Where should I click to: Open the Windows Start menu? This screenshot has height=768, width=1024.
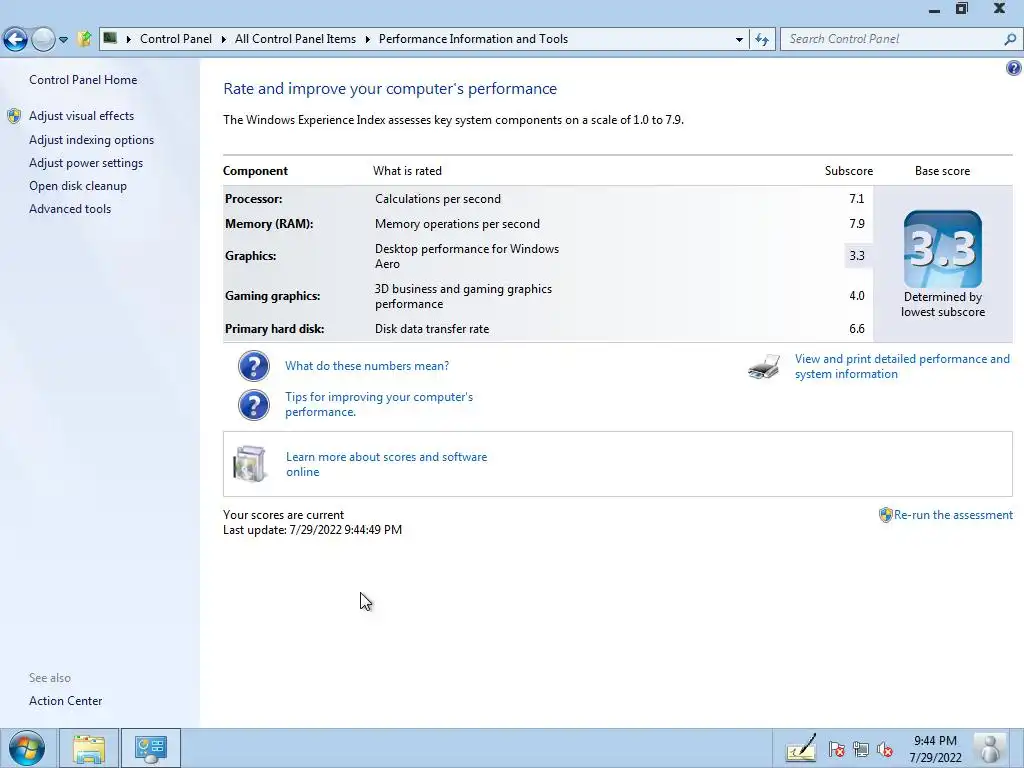pyautogui.click(x=26, y=748)
